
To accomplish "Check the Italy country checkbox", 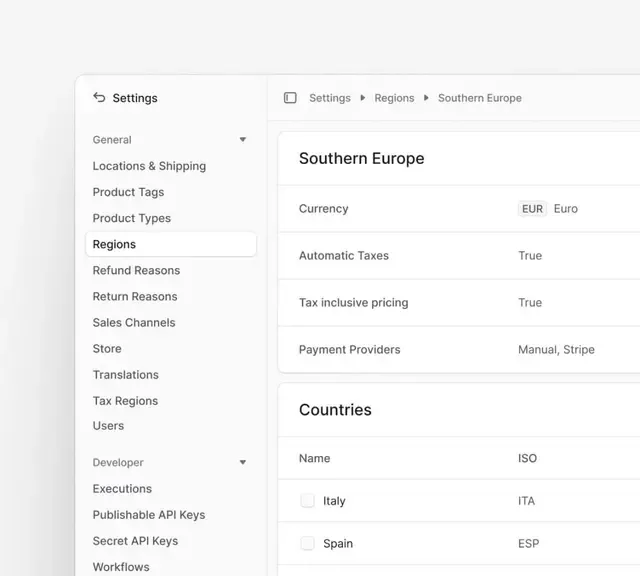I will tap(307, 500).
